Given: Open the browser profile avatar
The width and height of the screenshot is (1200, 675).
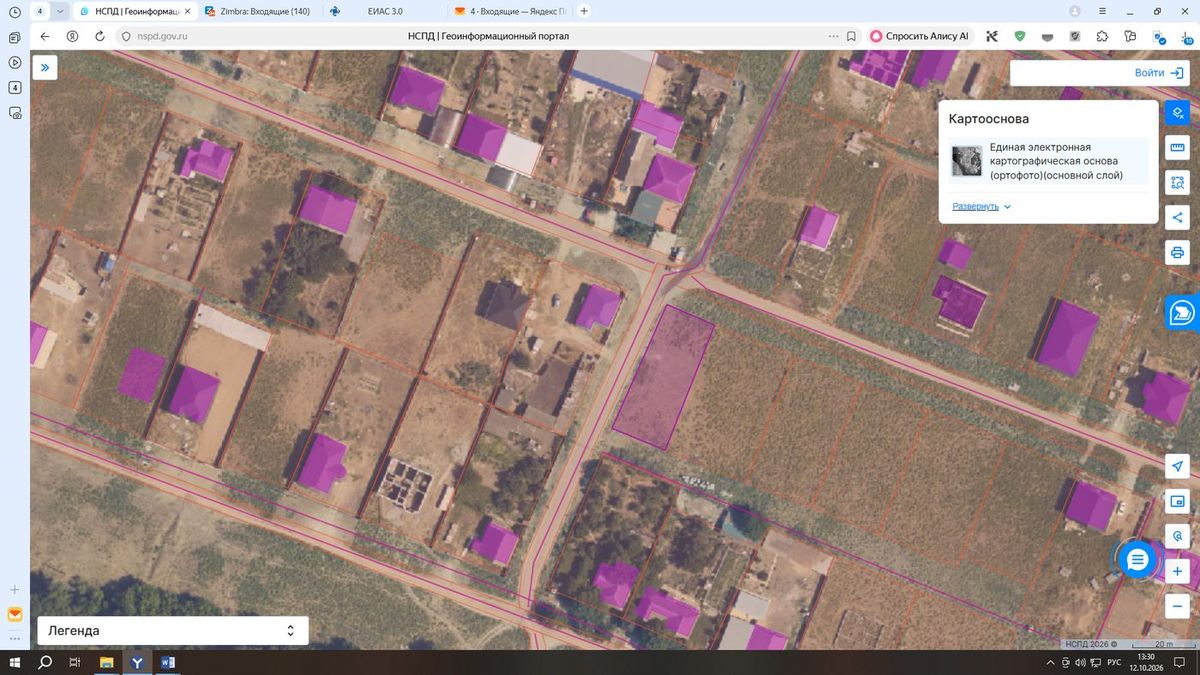Looking at the screenshot, I should pyautogui.click(x=1075, y=11).
